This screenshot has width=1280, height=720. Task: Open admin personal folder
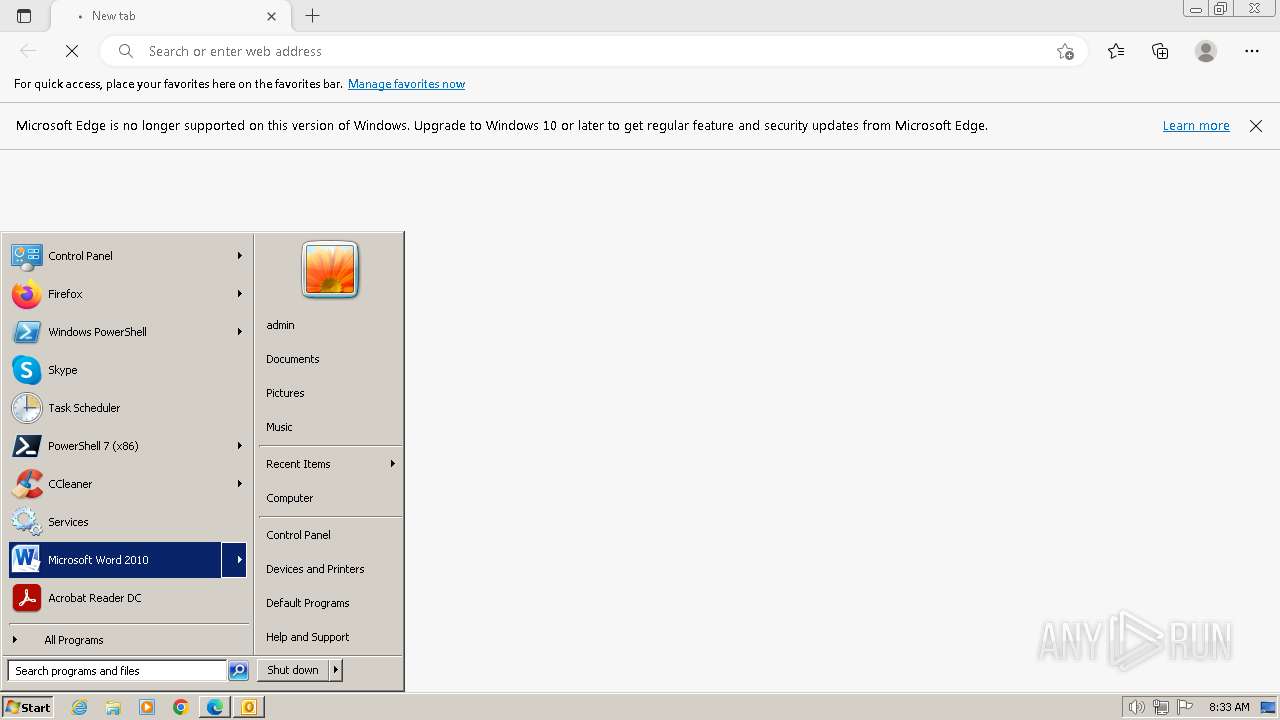point(330,325)
